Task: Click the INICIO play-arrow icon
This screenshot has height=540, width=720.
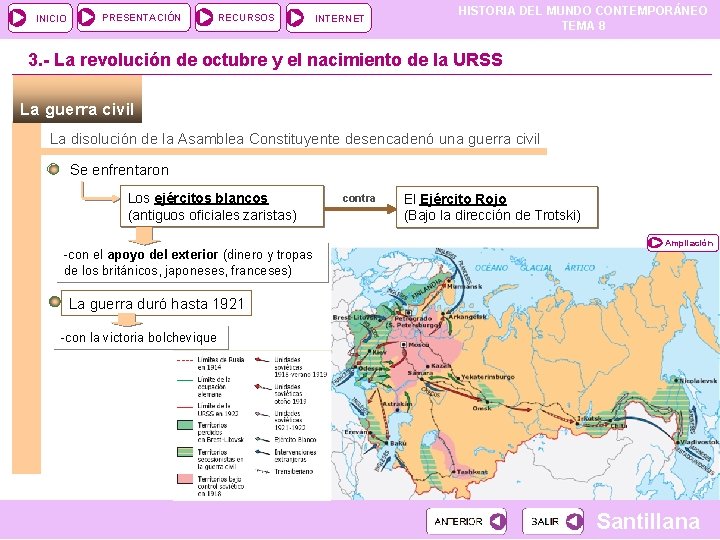Action: pyautogui.click(x=18, y=18)
